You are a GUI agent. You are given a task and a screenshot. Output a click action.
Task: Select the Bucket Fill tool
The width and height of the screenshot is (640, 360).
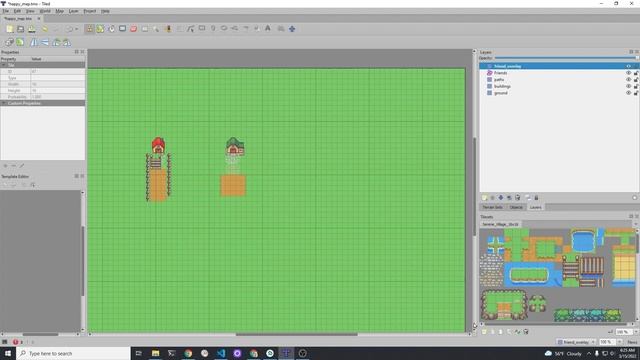click(x=111, y=29)
